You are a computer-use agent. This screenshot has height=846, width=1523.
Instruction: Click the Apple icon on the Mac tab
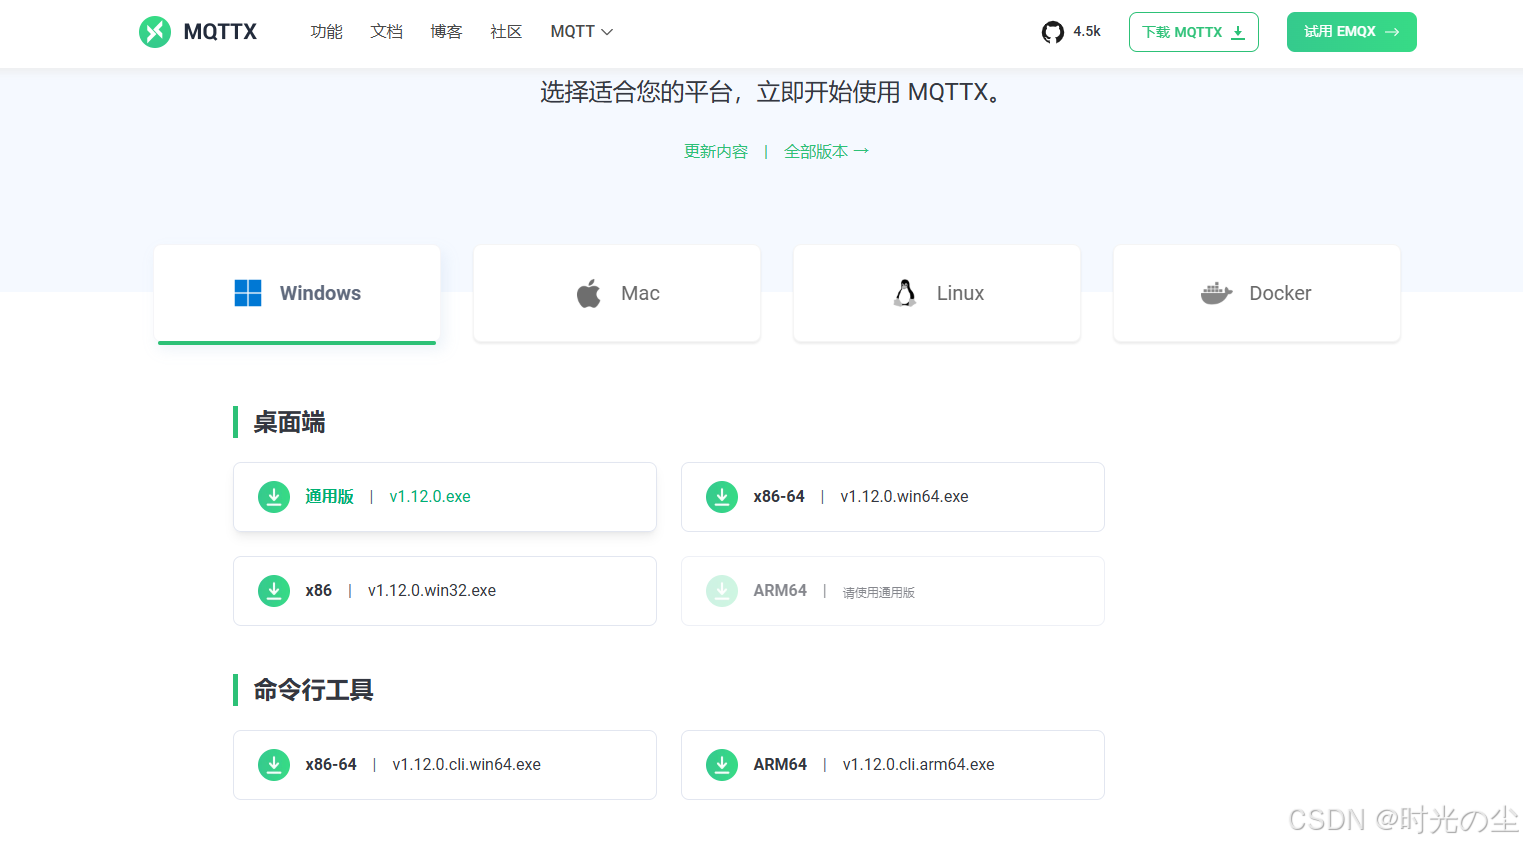coord(589,293)
